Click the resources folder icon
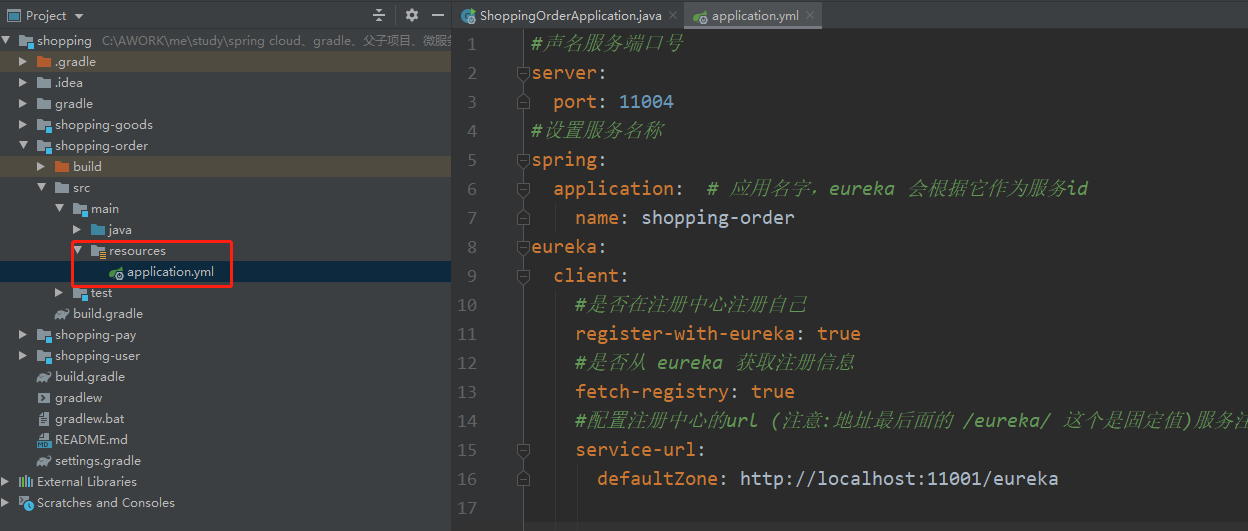This screenshot has height=531, width=1248. click(x=98, y=251)
